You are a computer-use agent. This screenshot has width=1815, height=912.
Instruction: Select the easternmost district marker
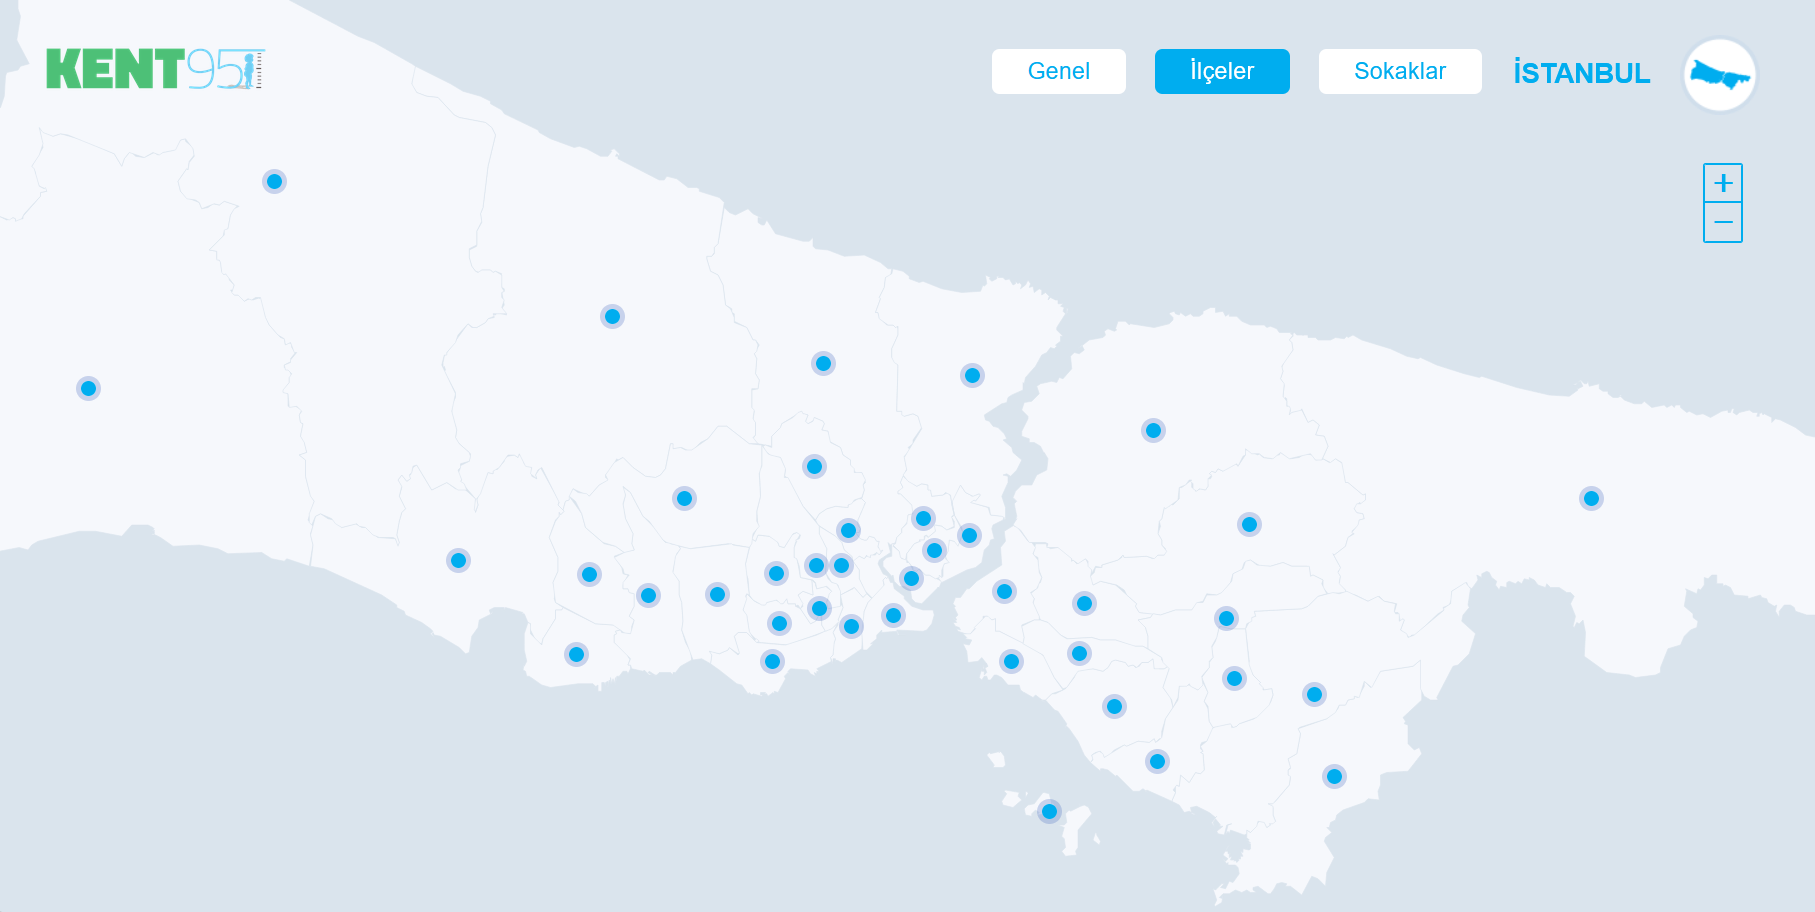point(1591,498)
